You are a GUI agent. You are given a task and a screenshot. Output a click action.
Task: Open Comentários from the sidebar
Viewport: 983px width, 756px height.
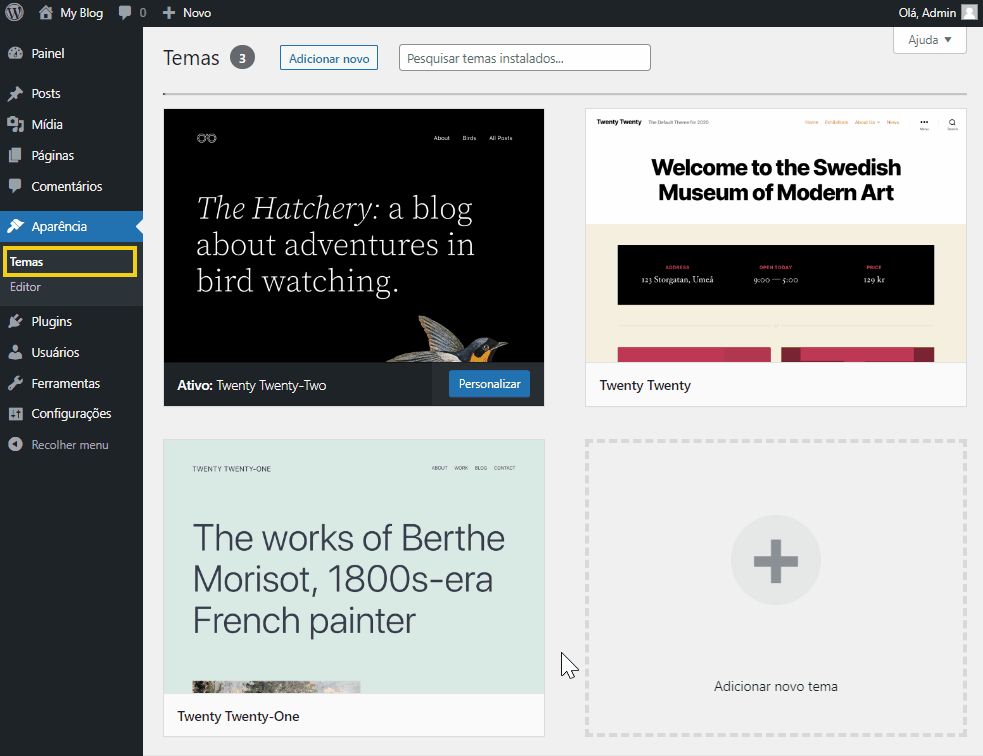(71, 186)
